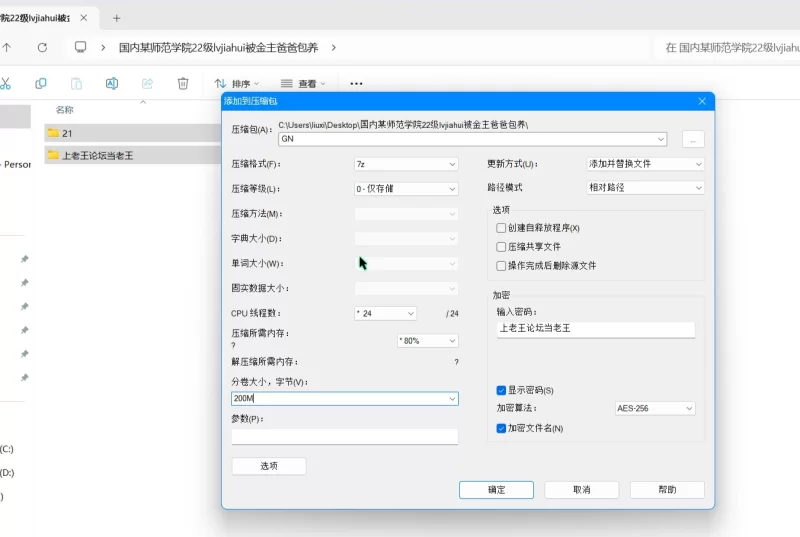Viewport: 800px width, 537px height.
Task: Select the folder named 21
Action: coord(67,133)
